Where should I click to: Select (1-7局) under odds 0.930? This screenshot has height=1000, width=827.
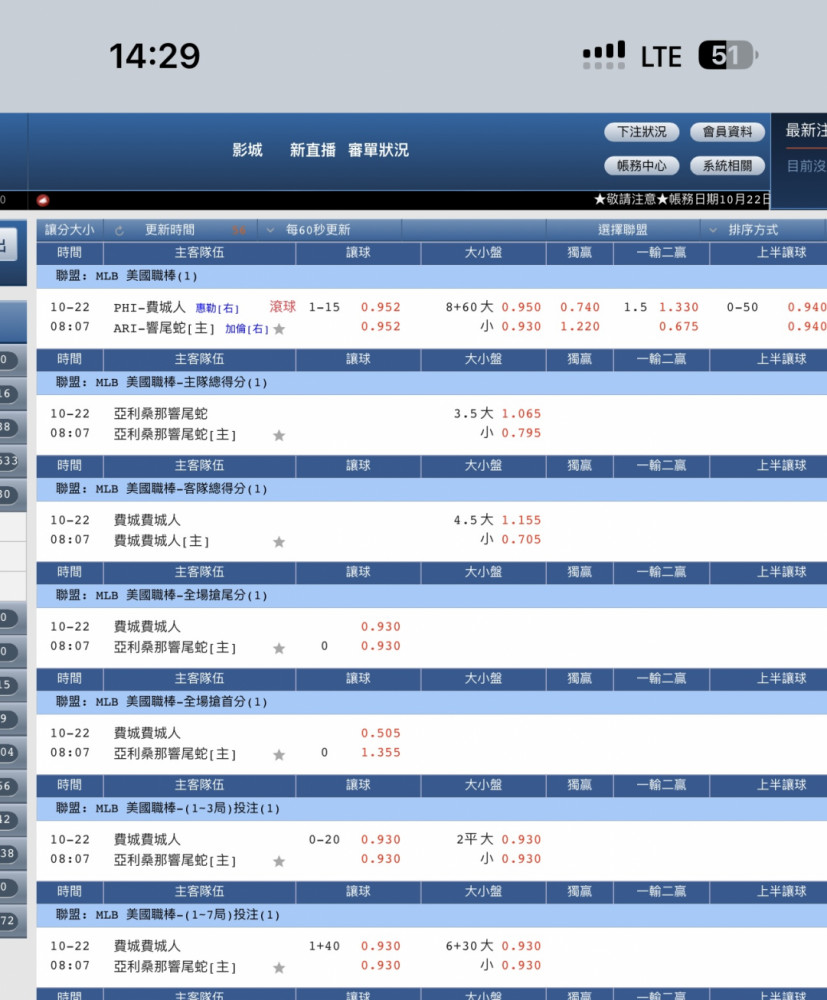[521, 966]
